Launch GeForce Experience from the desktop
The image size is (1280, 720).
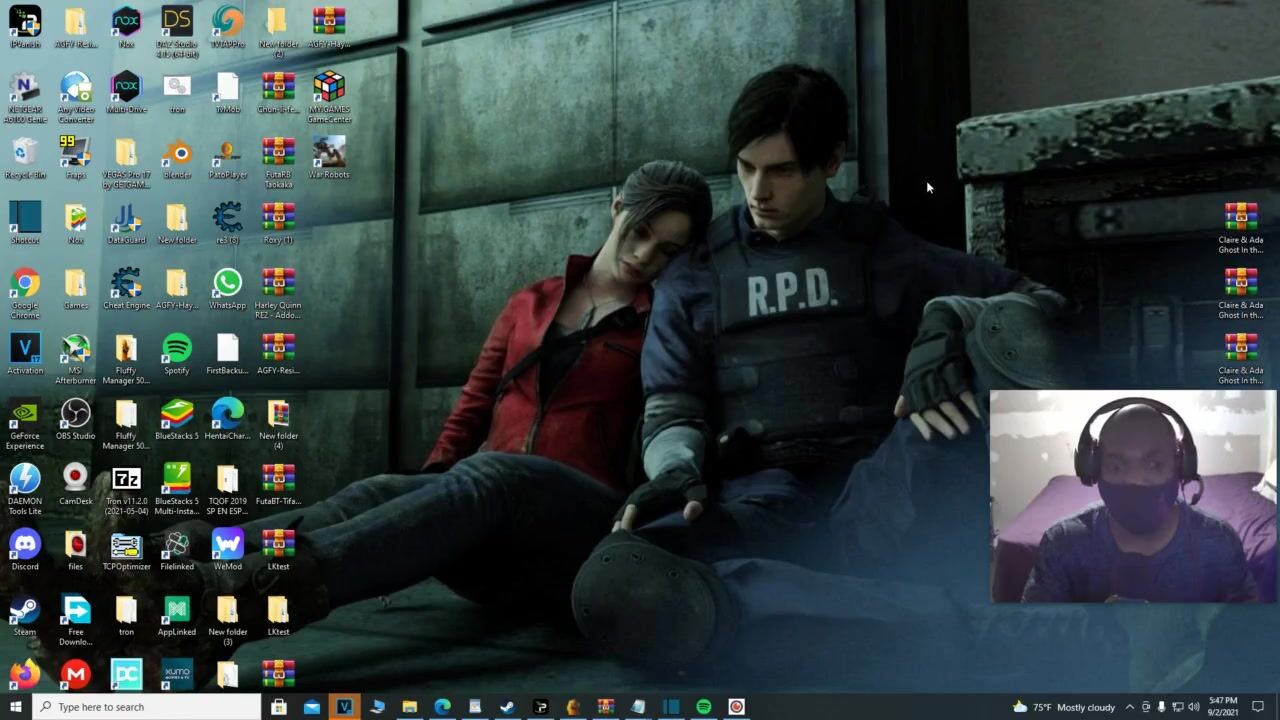(x=25, y=414)
